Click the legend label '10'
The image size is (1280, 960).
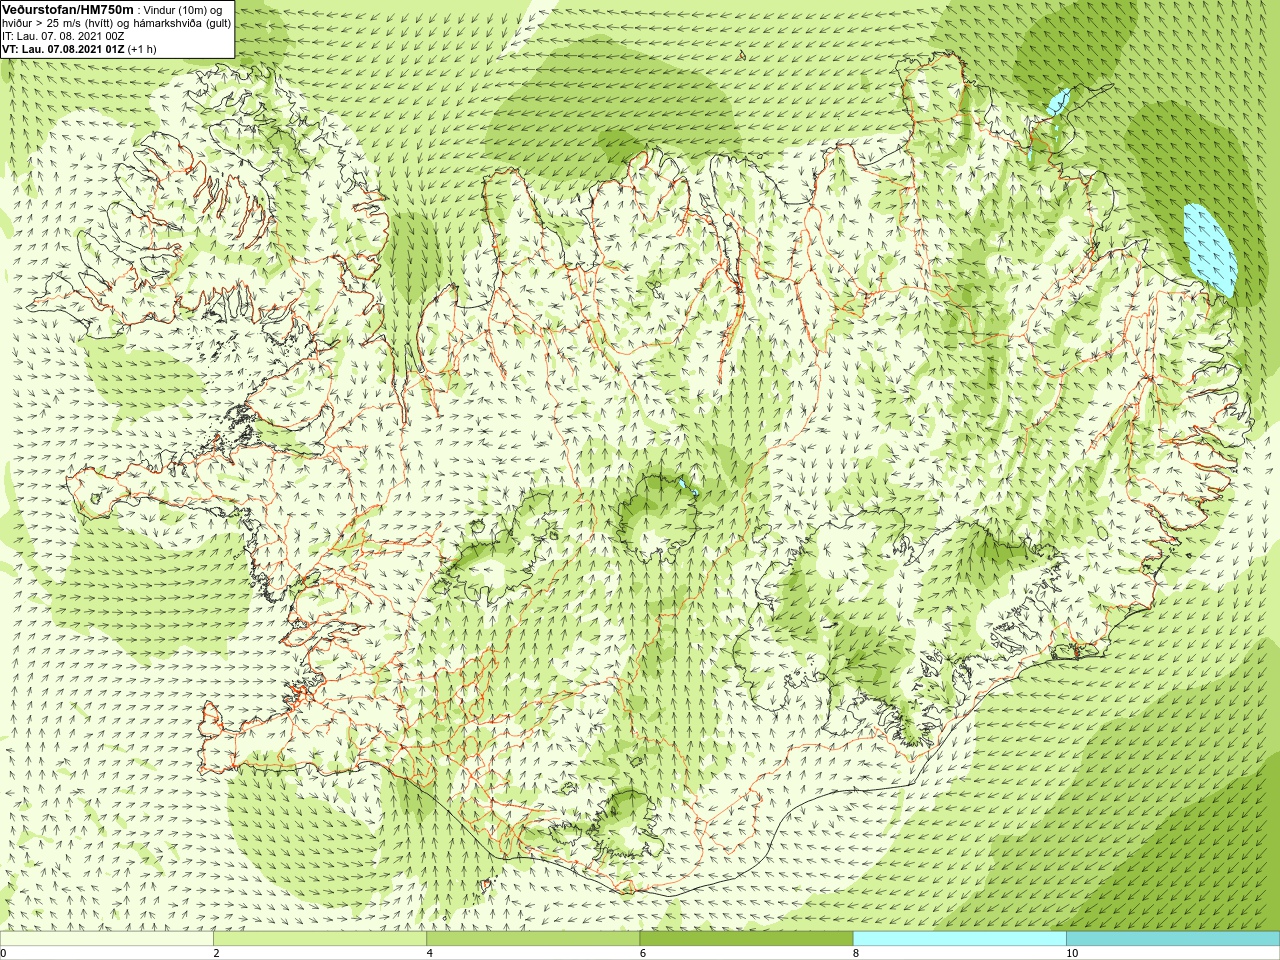1071,953
